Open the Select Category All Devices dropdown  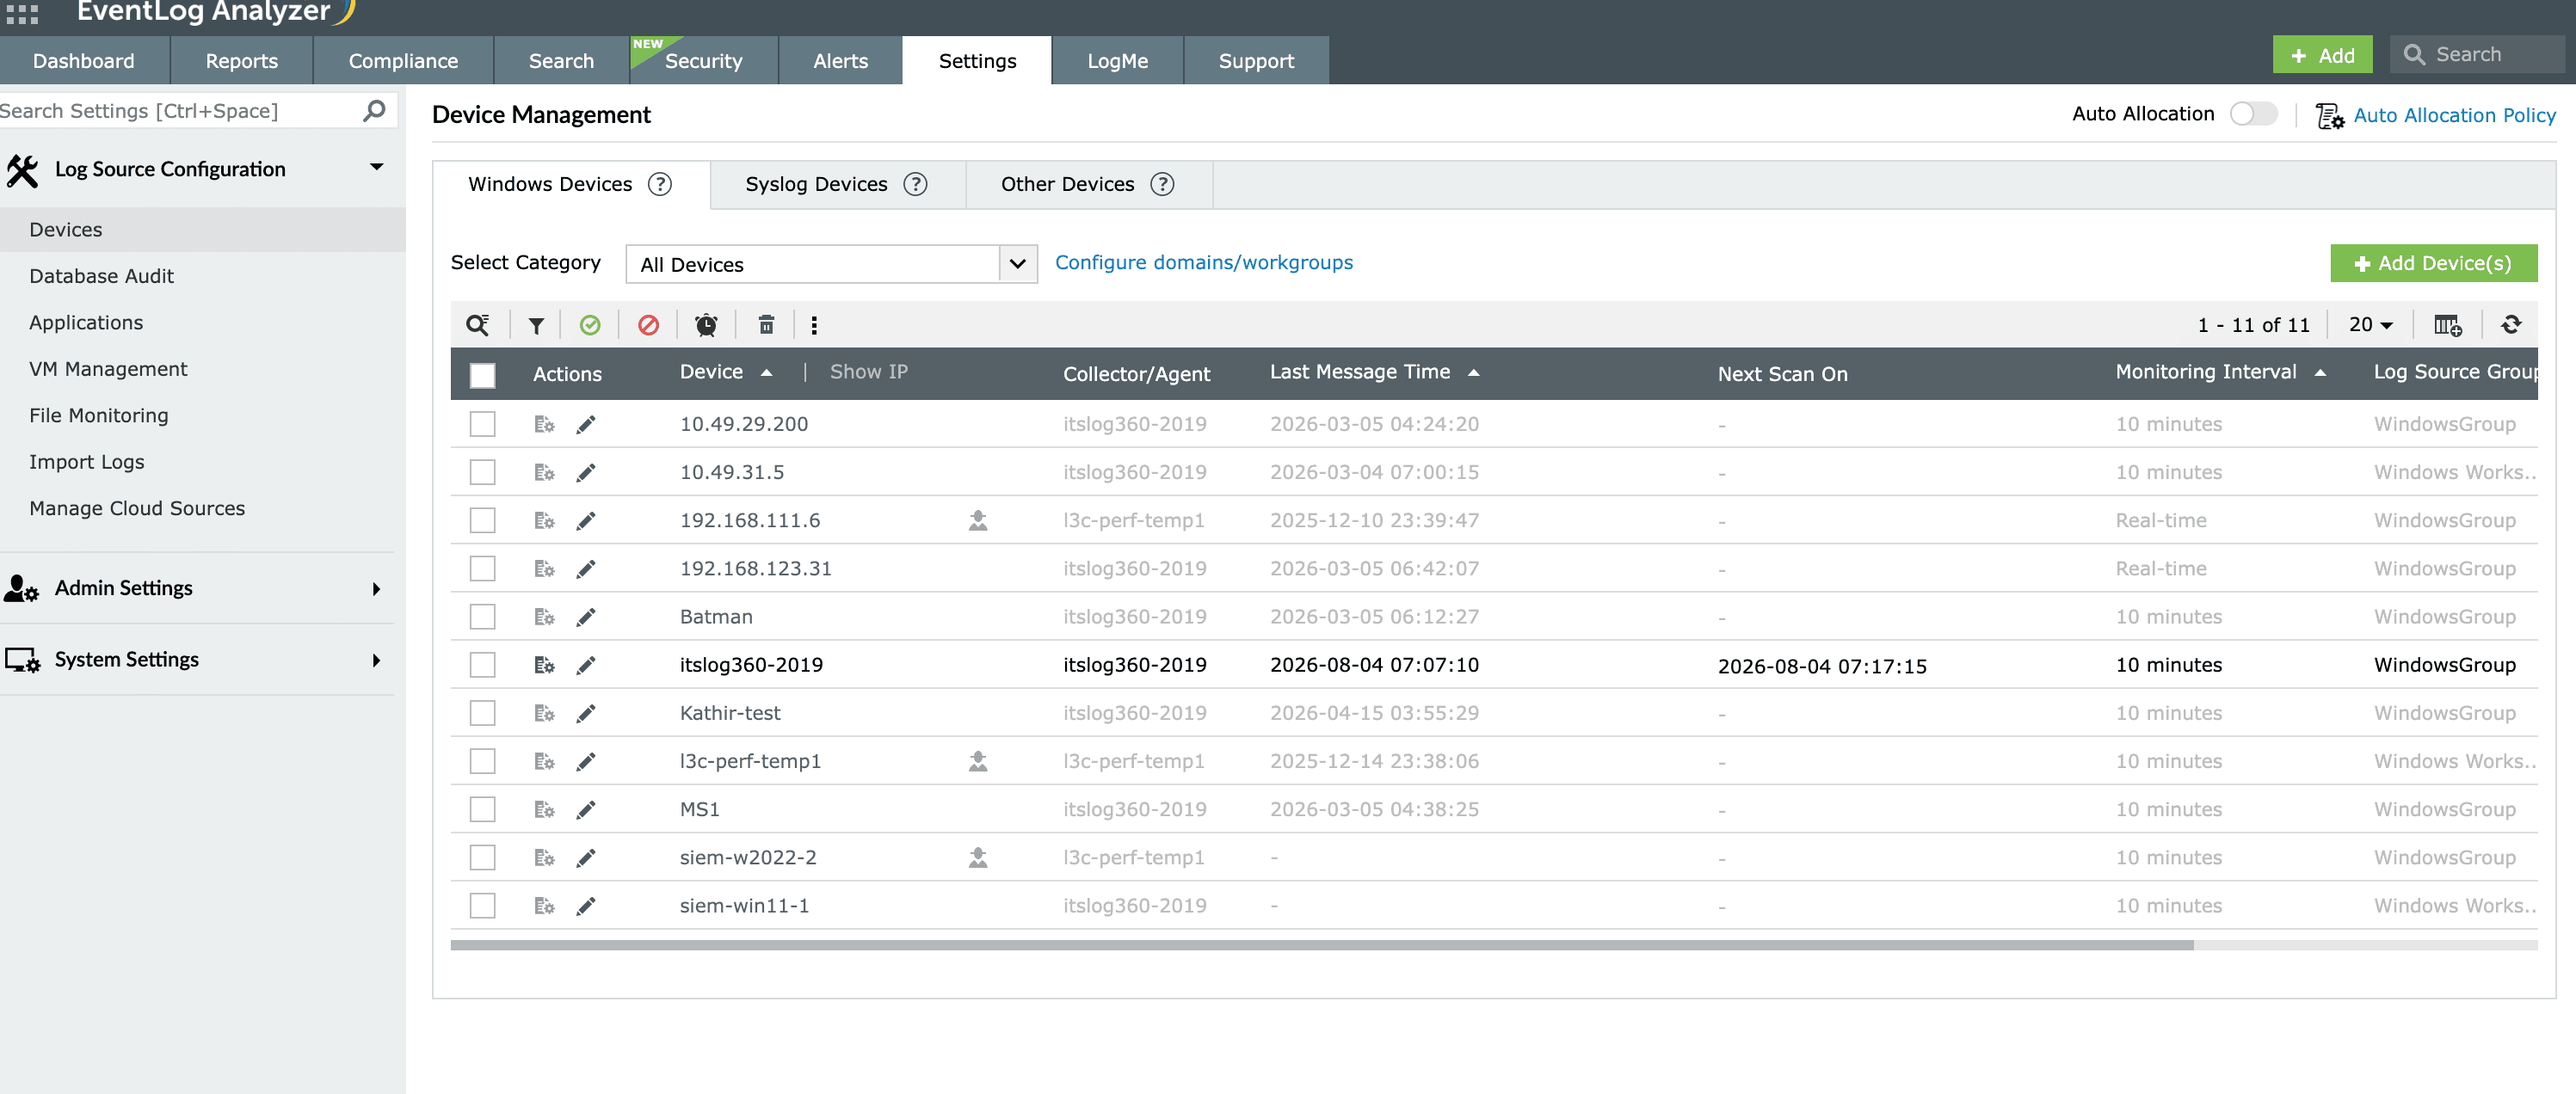tap(831, 264)
